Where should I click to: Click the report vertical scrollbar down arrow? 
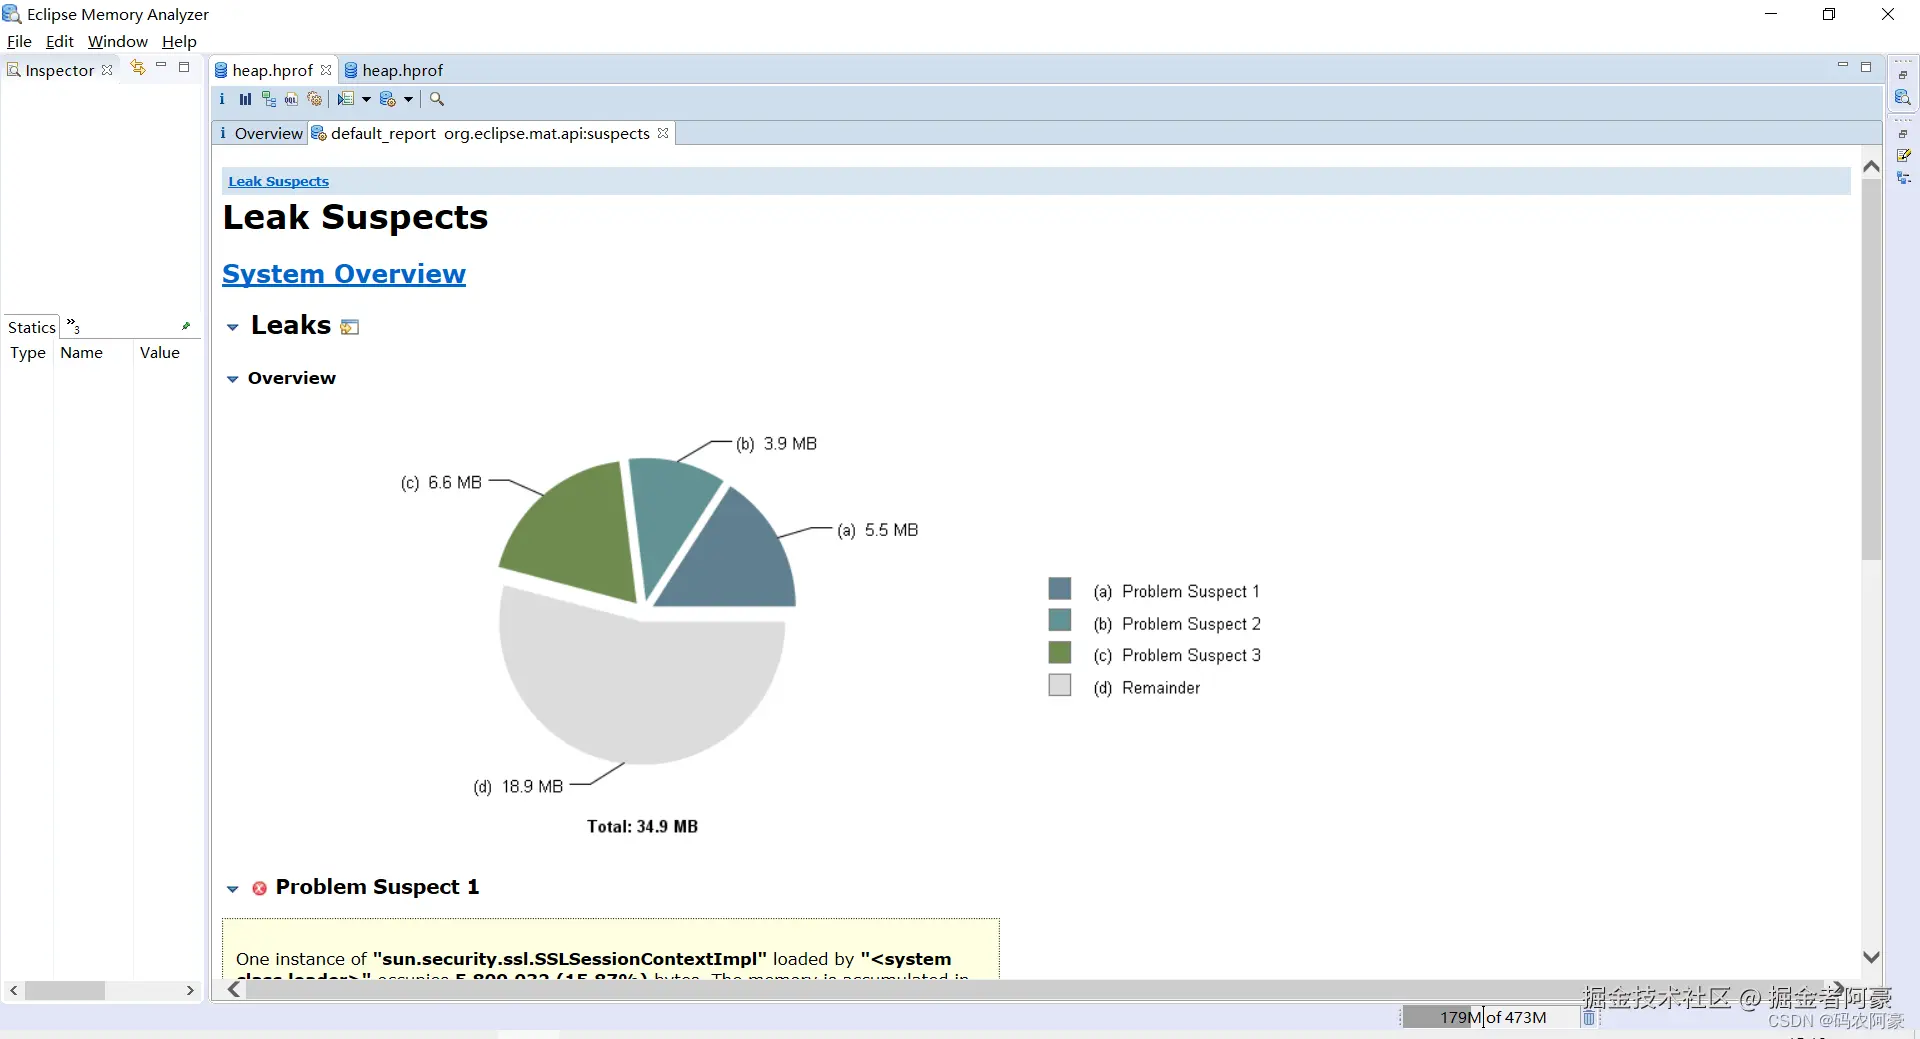point(1872,957)
